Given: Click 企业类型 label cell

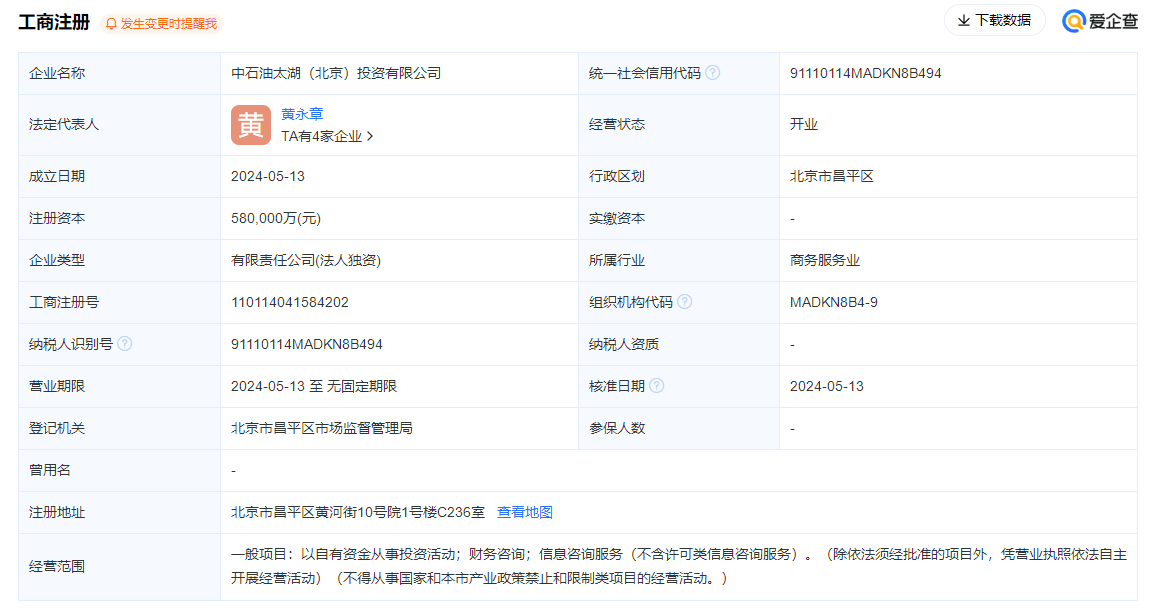Looking at the screenshot, I should (x=119, y=261).
